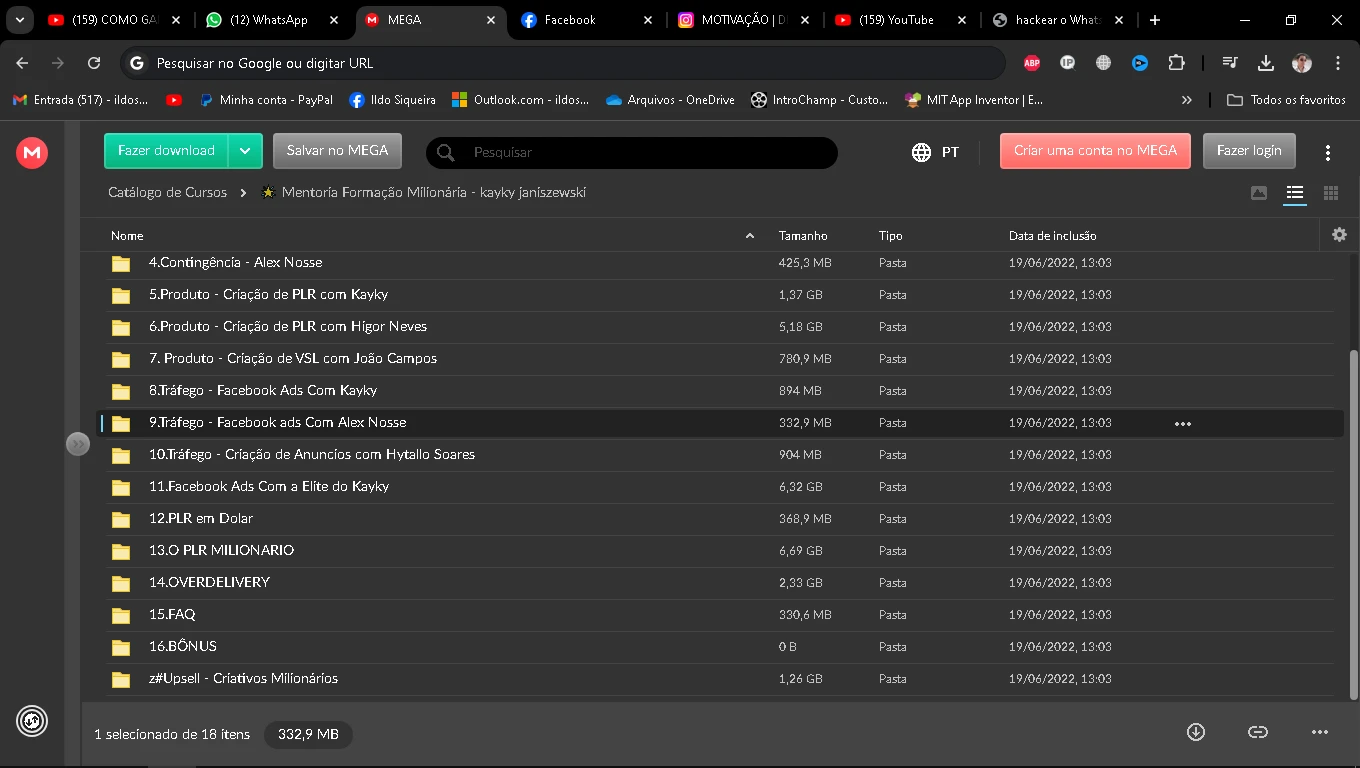Screen dimensions: 1360x768
Task: Open the image gallery view
Action: coord(1259,193)
